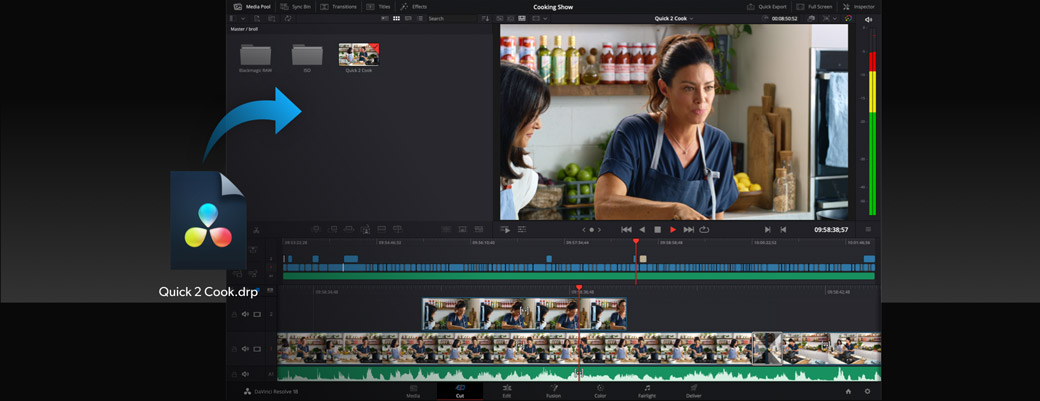This screenshot has width=1040, height=401.
Task: Open the Fairlight page
Action: [x=647, y=391]
